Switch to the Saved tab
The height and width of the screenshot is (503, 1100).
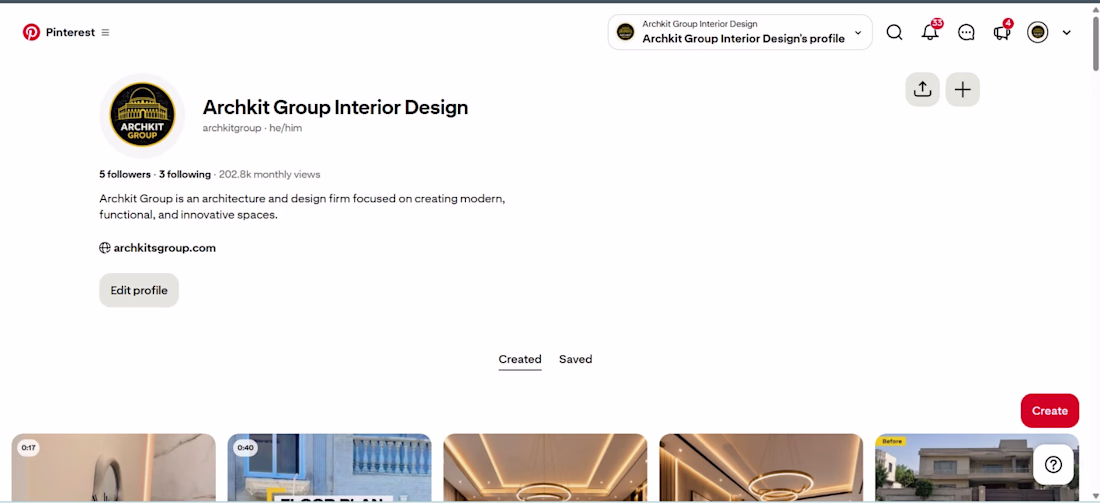coord(575,359)
